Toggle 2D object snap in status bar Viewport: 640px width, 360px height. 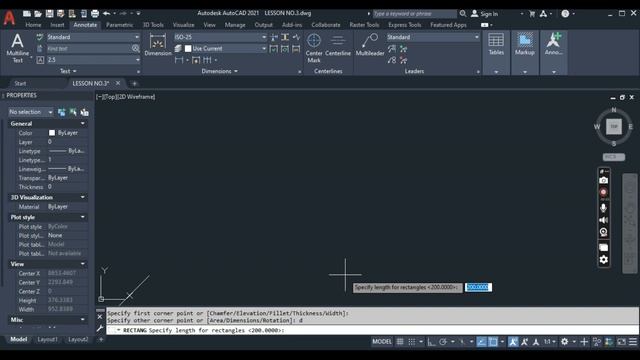pyautogui.click(x=493, y=342)
